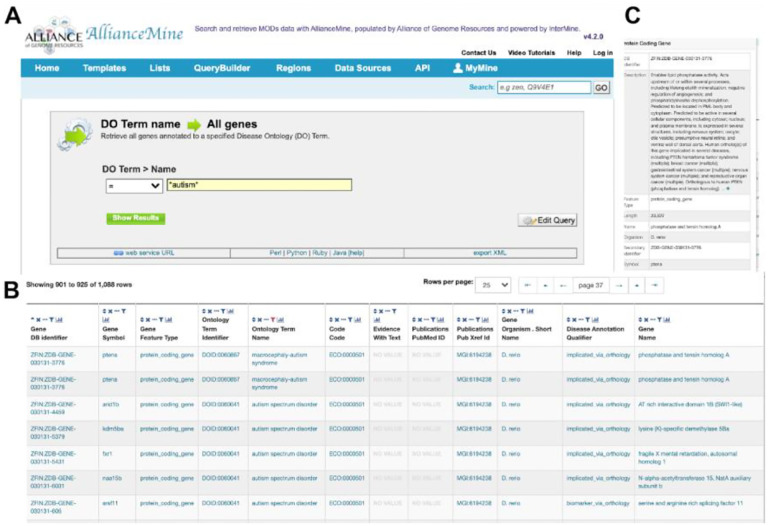Remove the Ontology Term Identifier column
The image size is (768, 526).
[210, 311]
